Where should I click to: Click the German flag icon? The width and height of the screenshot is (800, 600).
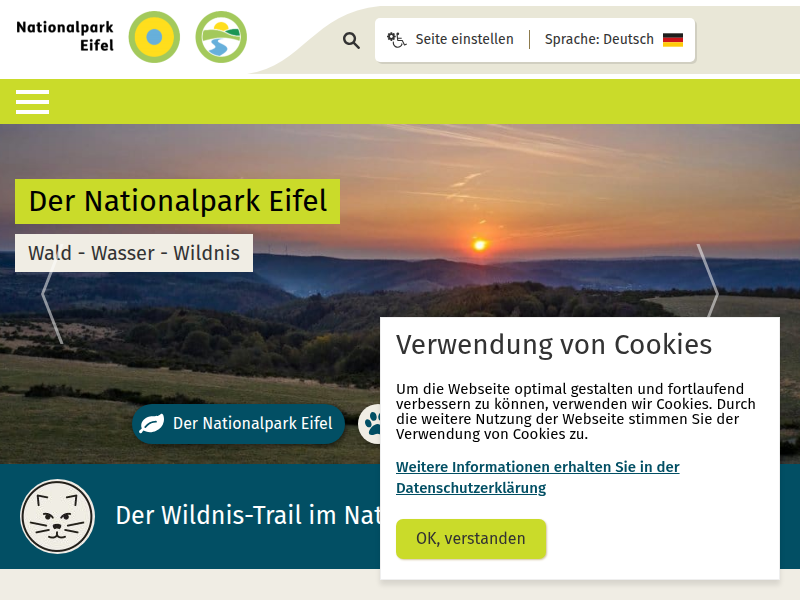[672, 39]
